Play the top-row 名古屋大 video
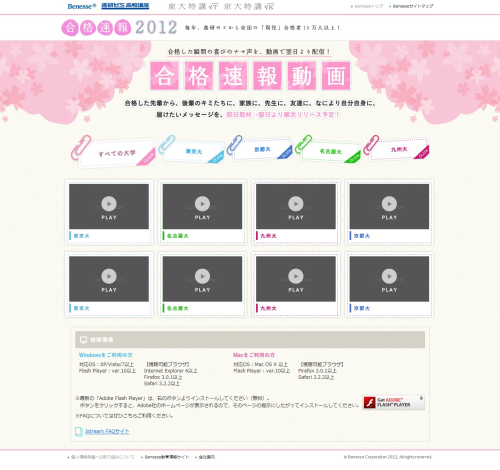Viewport: 500px width, 470px height. click(x=202, y=206)
